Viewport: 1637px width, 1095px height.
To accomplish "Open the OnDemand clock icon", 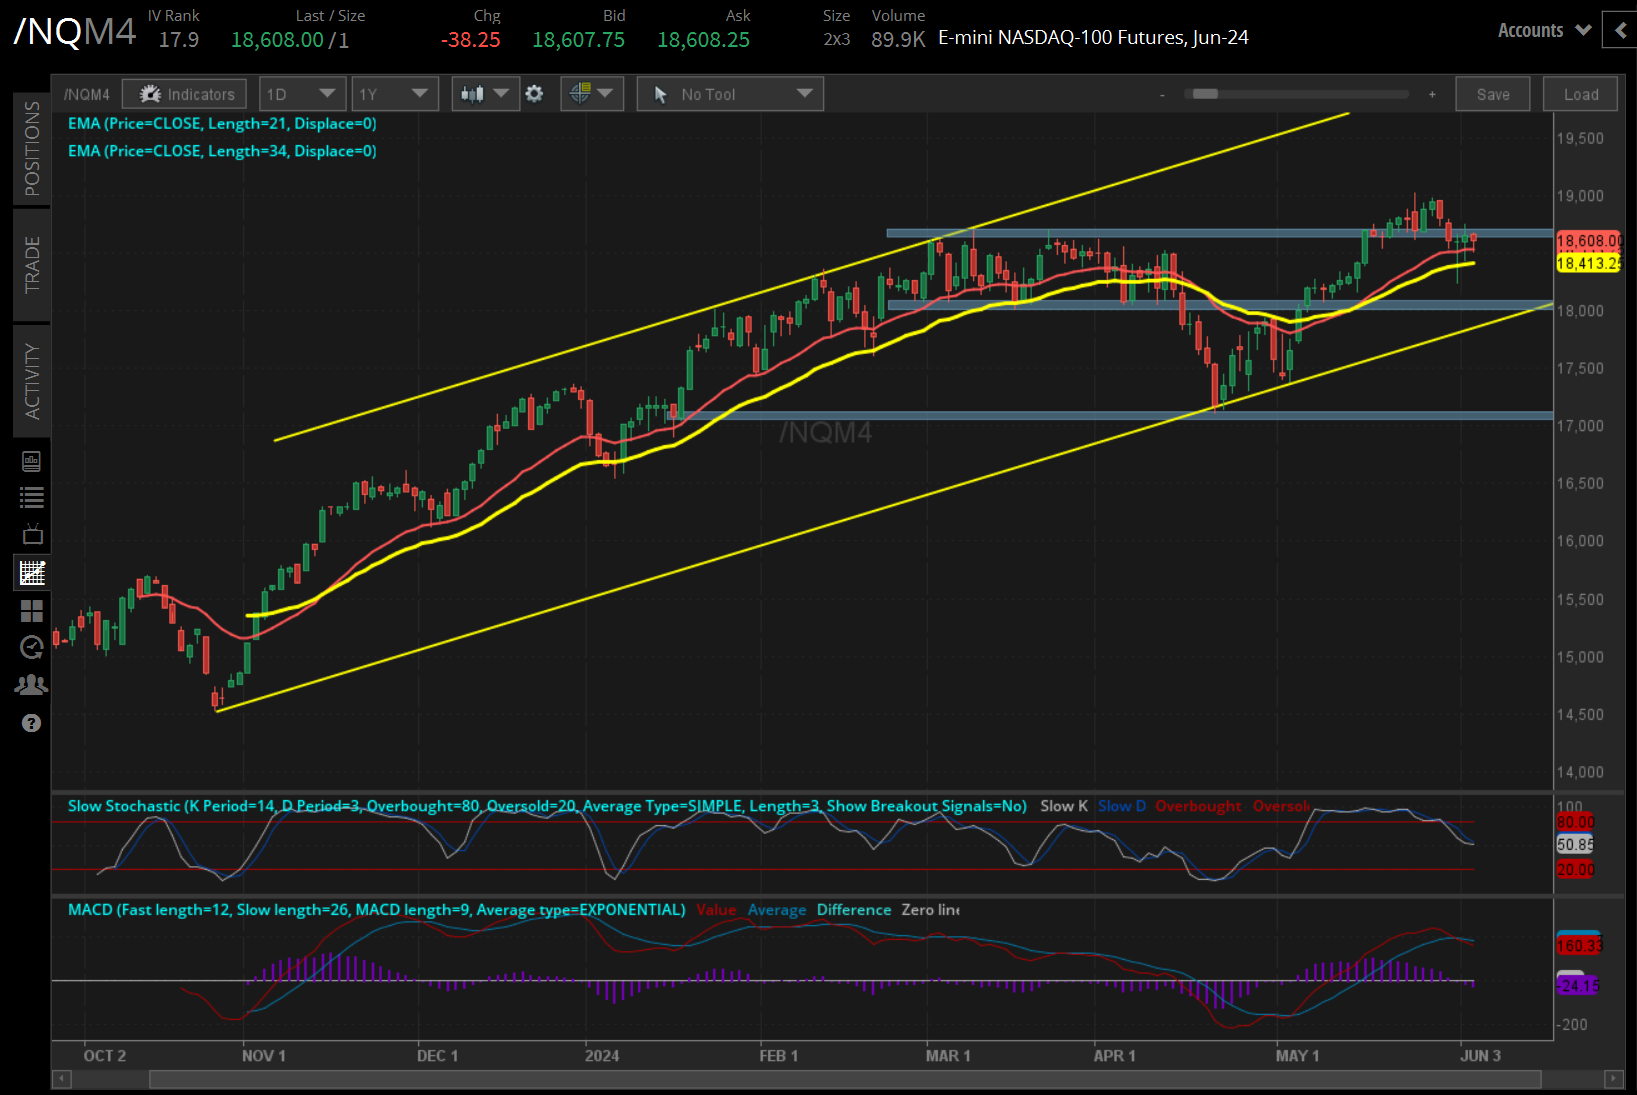I will click(x=31, y=647).
